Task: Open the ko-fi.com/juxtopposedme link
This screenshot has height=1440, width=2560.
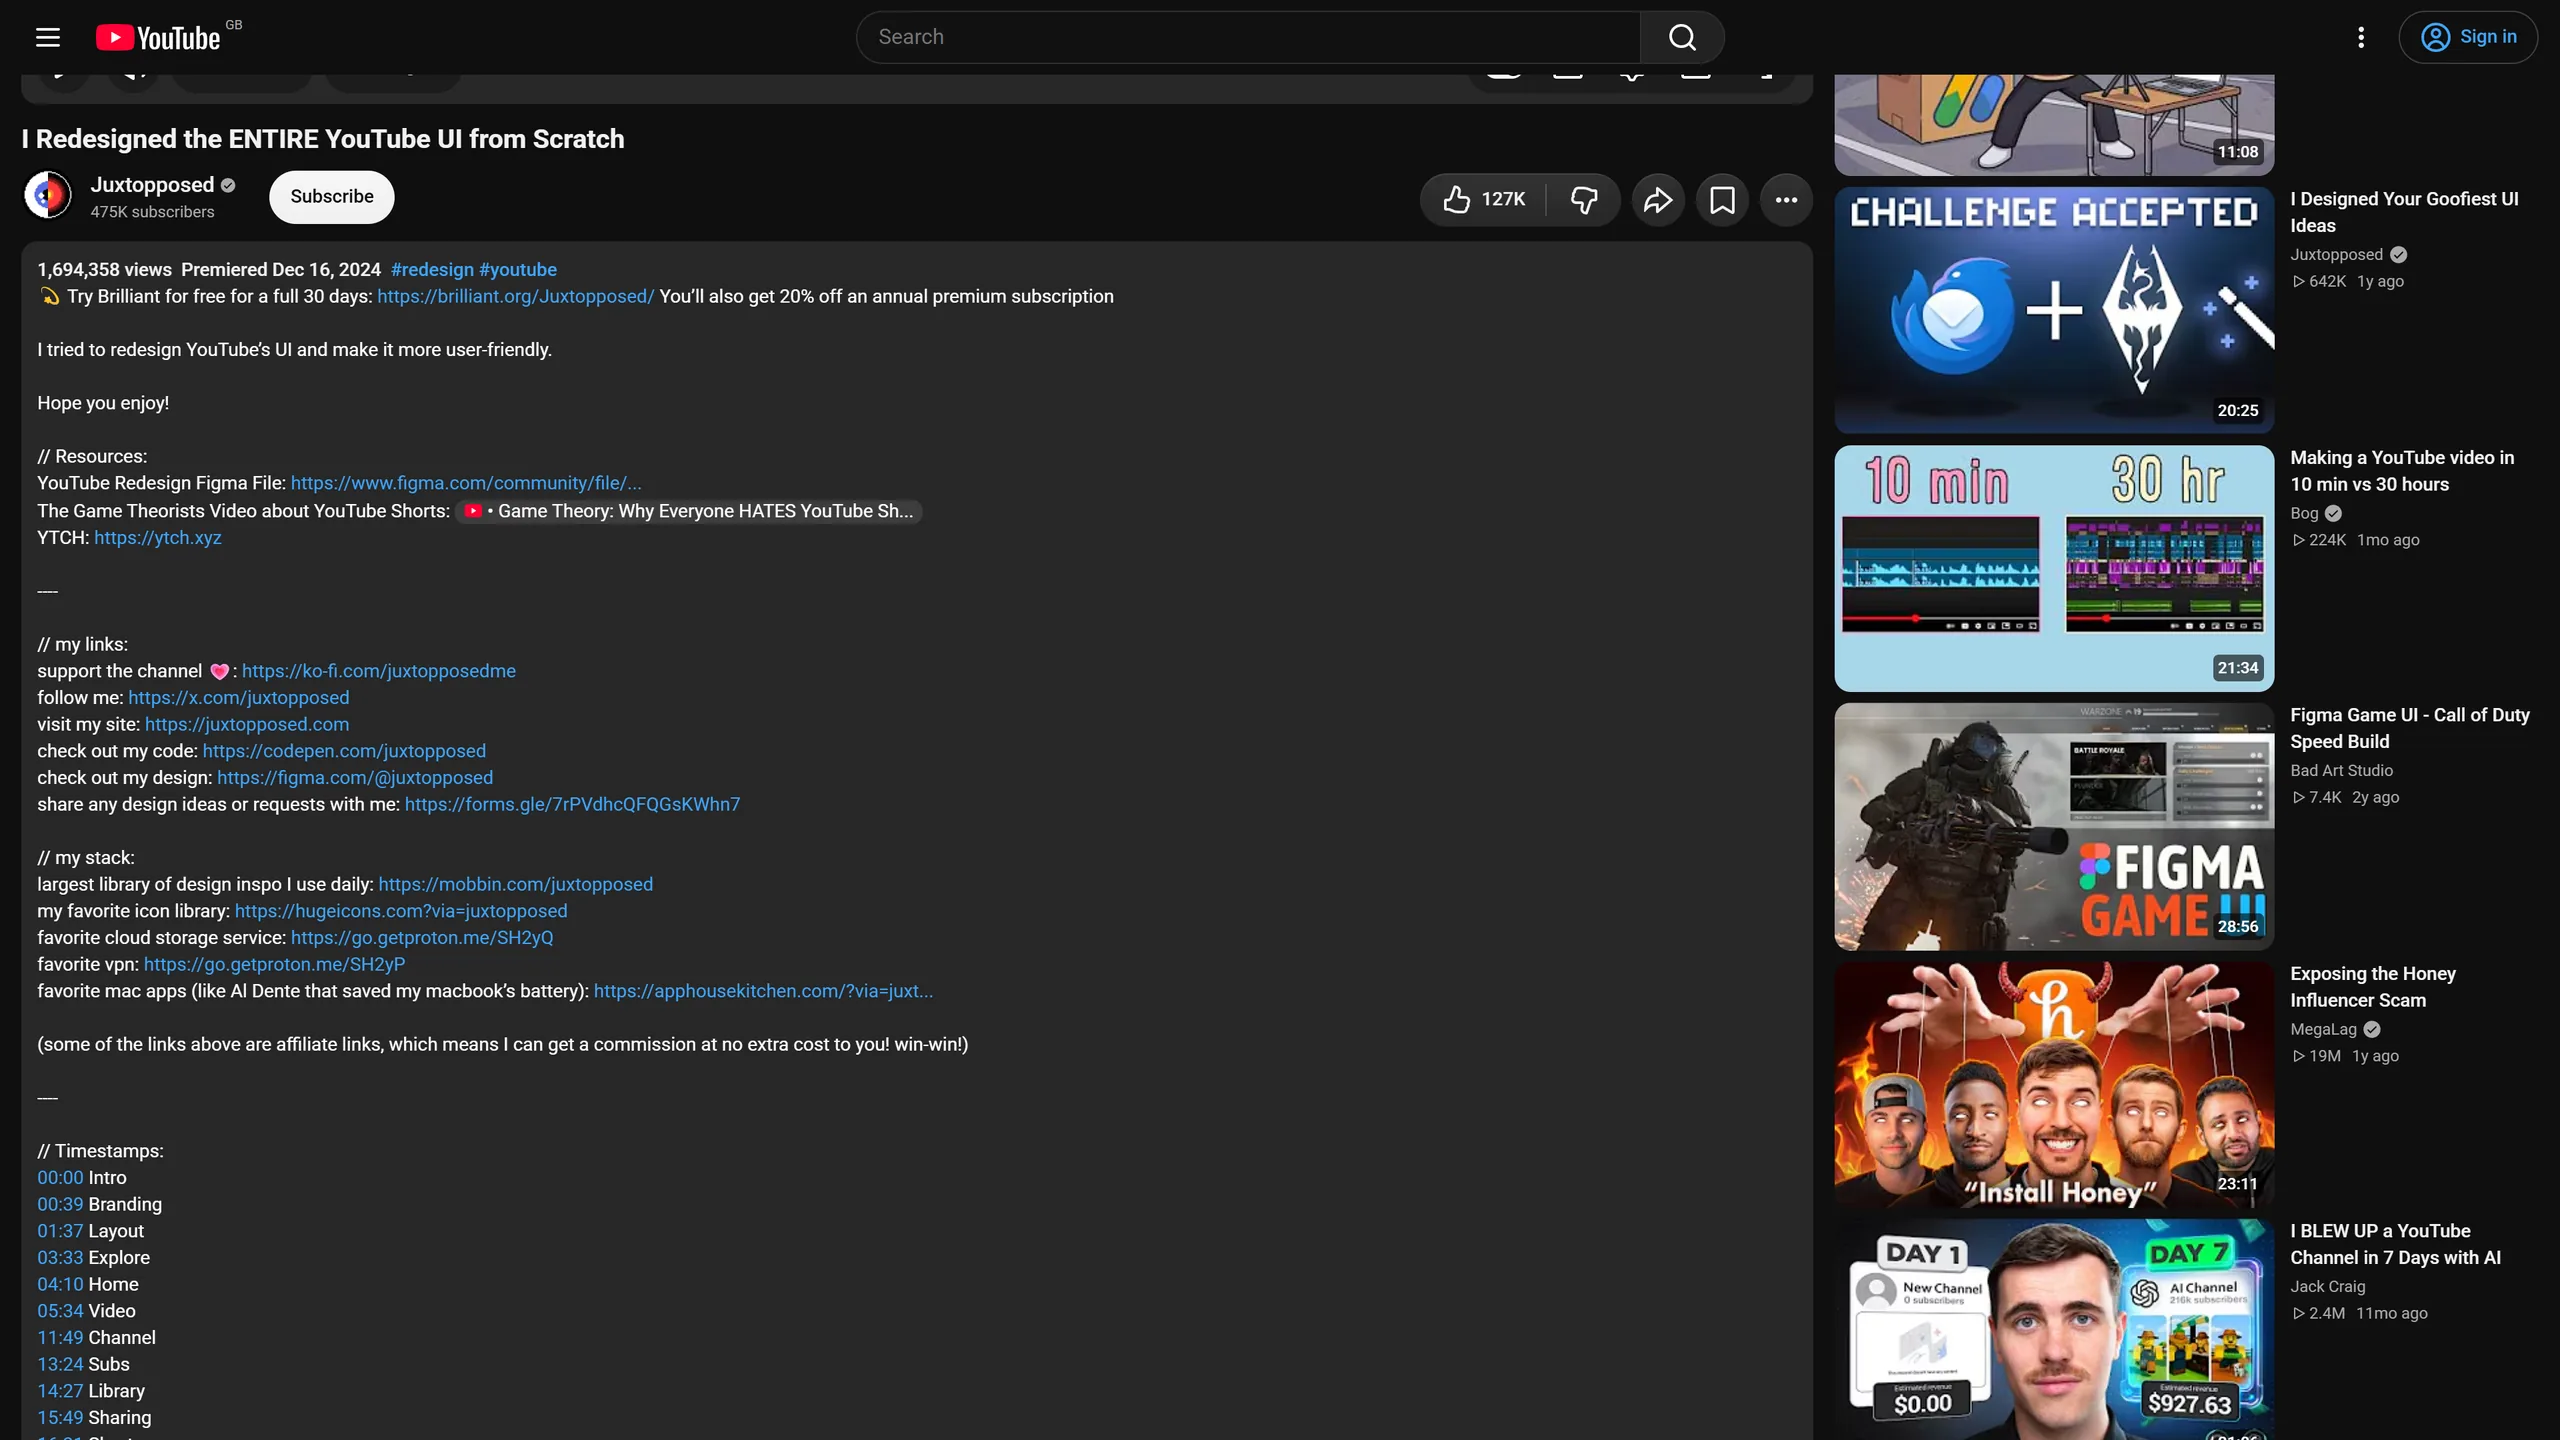Action: coord(379,671)
